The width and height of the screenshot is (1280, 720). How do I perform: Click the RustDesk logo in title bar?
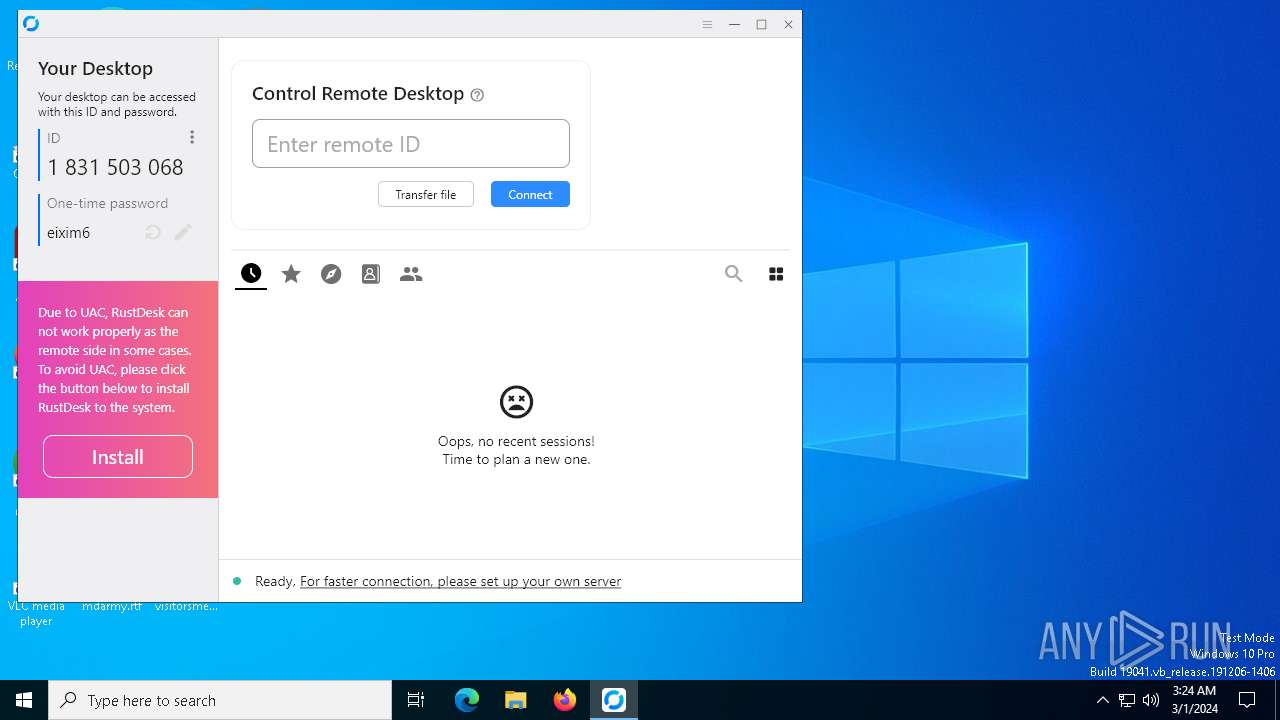click(x=31, y=24)
